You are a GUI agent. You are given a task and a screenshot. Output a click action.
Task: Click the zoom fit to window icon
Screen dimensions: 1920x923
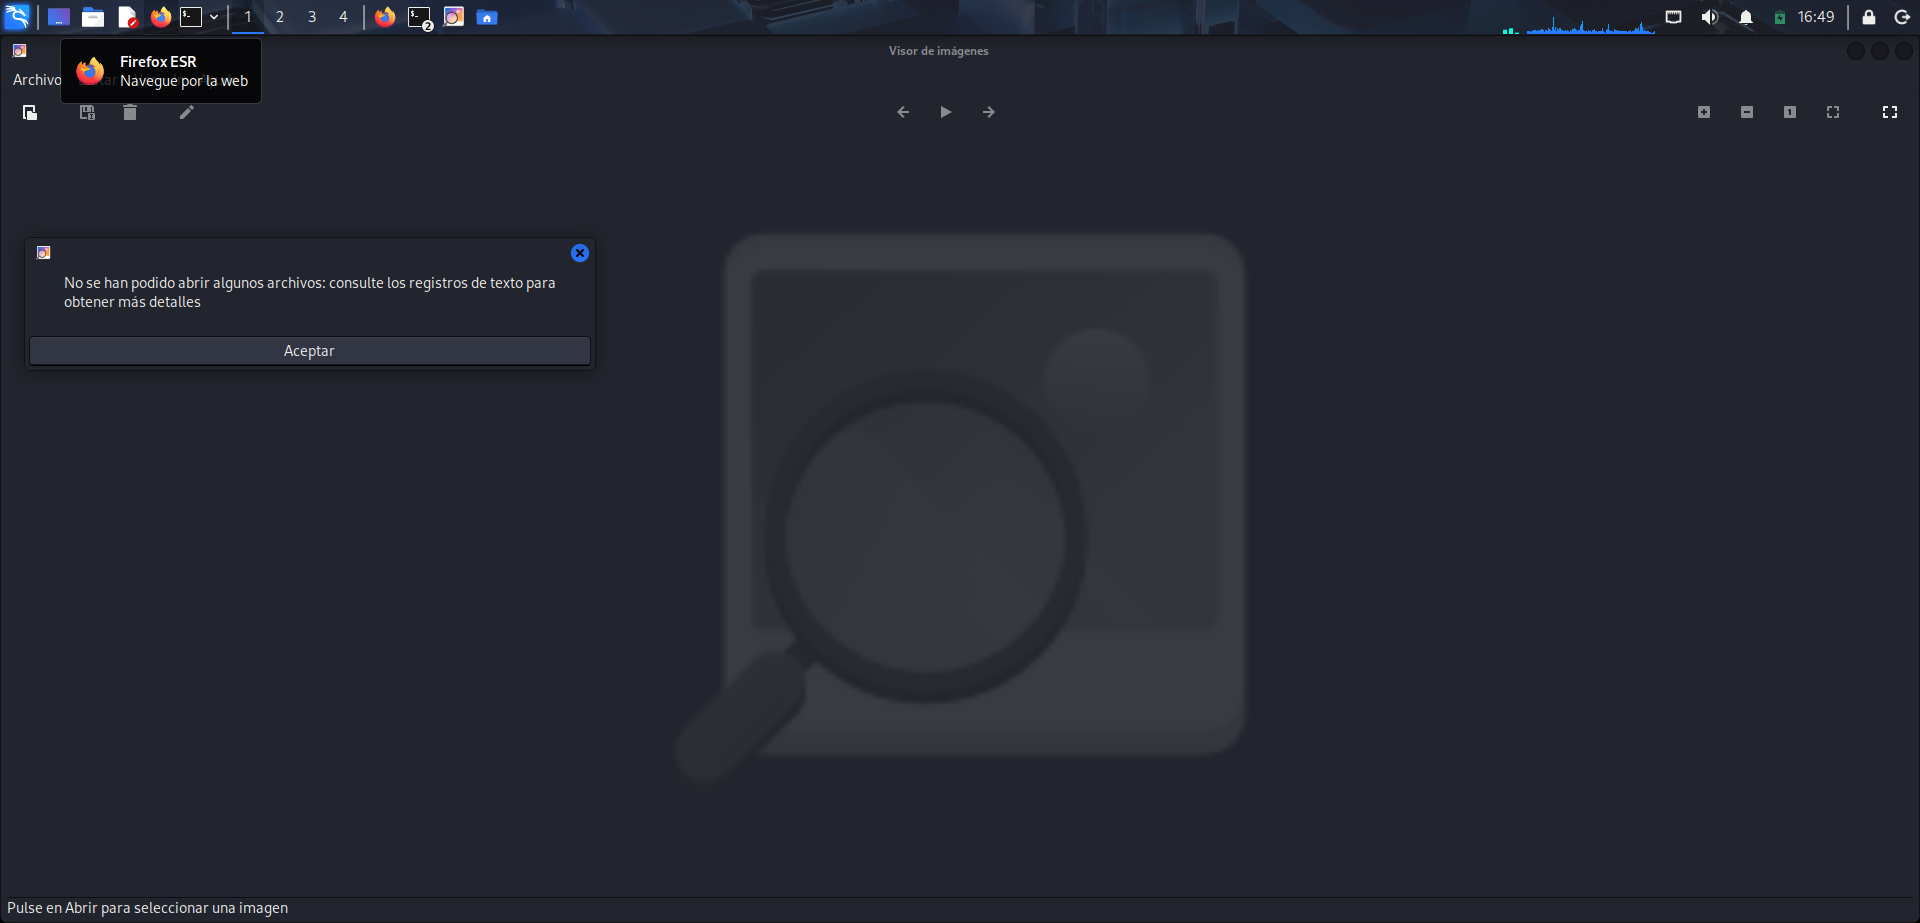[x=1833, y=112]
